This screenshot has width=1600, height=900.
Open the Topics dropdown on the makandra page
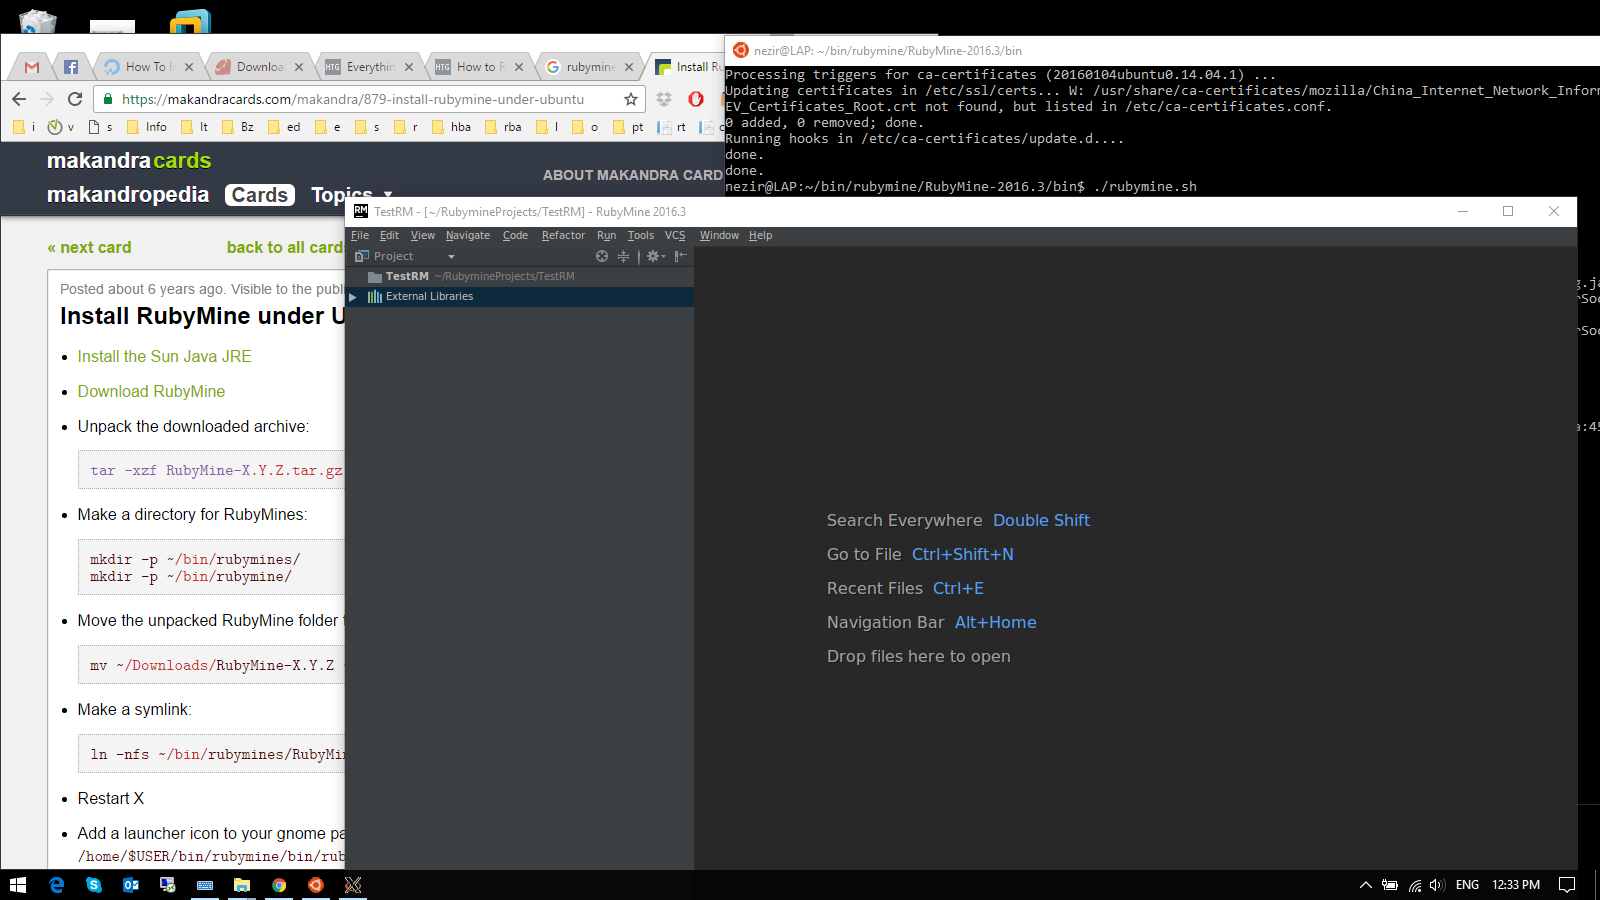[x=351, y=195]
